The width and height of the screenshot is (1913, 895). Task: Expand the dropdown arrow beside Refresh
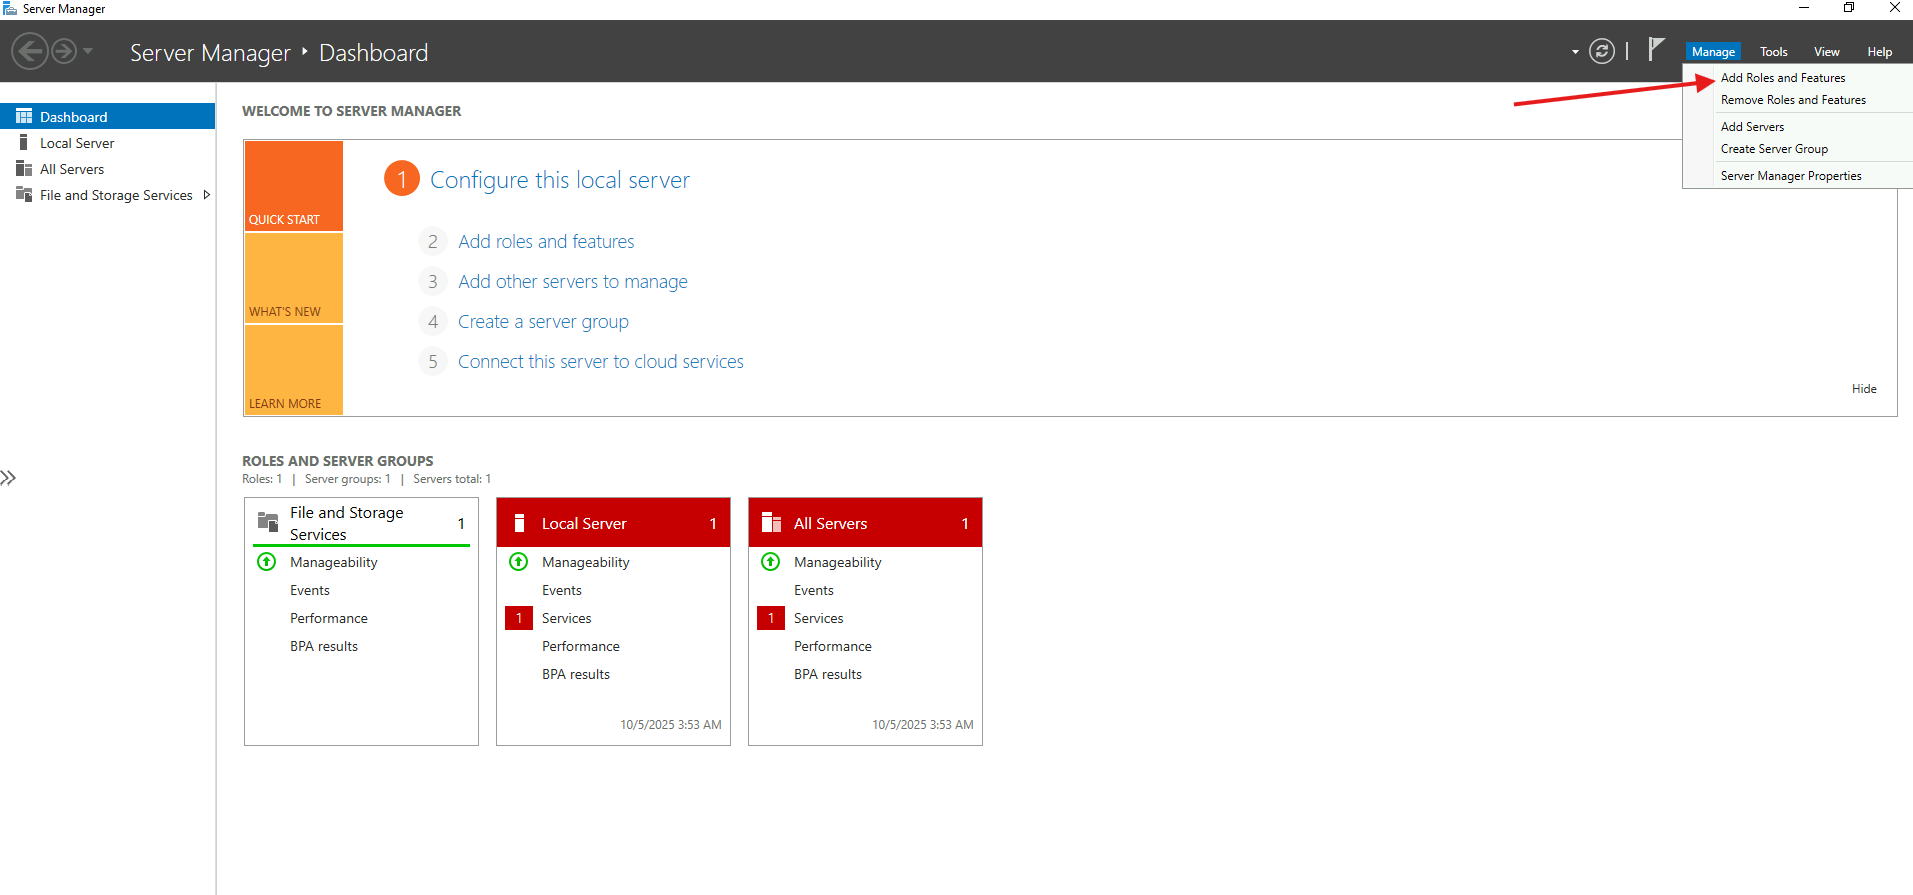1575,52
